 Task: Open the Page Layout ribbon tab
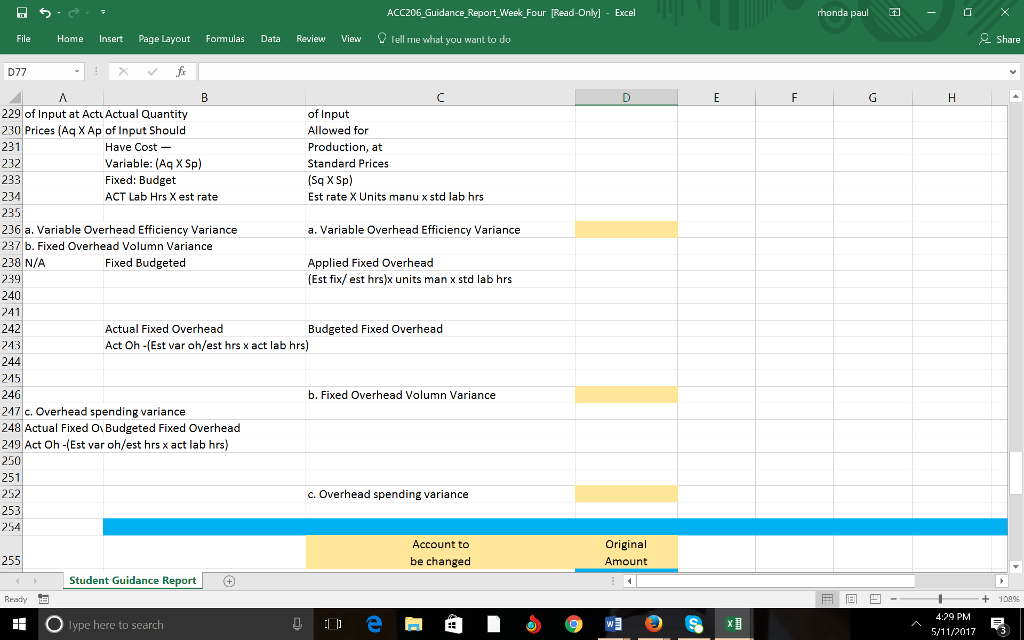164,39
